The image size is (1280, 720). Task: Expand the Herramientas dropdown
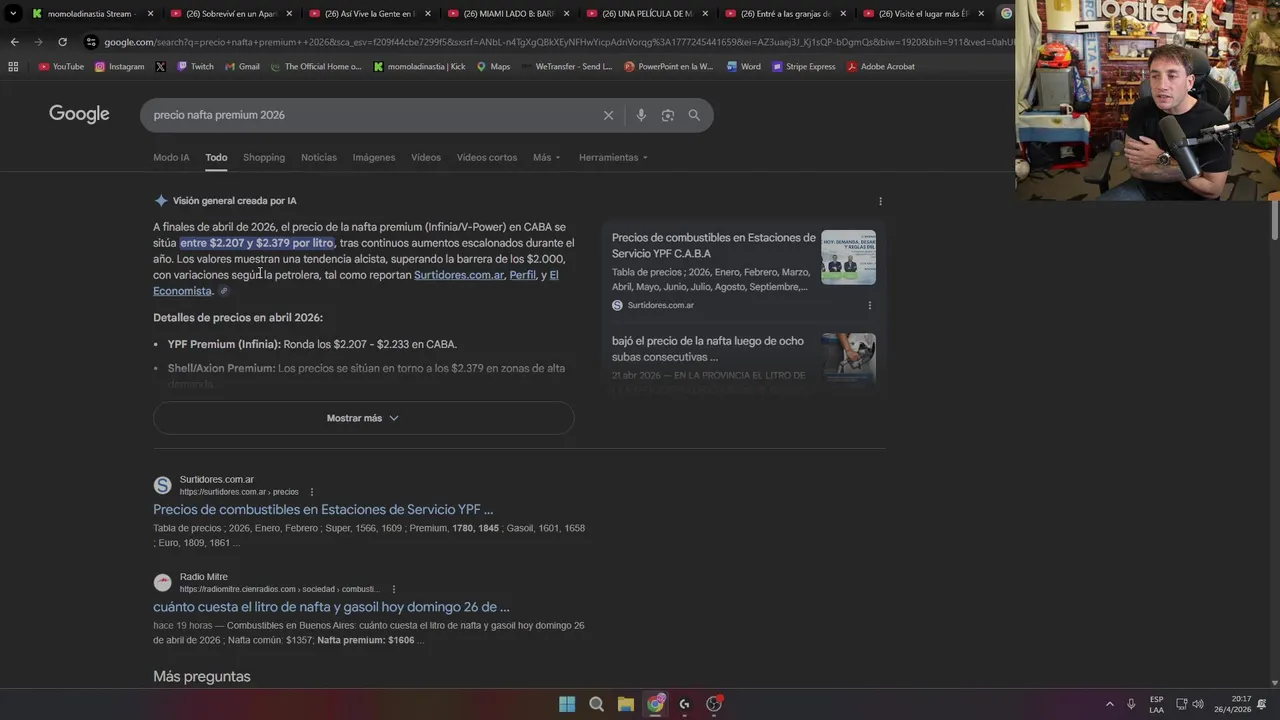point(613,157)
